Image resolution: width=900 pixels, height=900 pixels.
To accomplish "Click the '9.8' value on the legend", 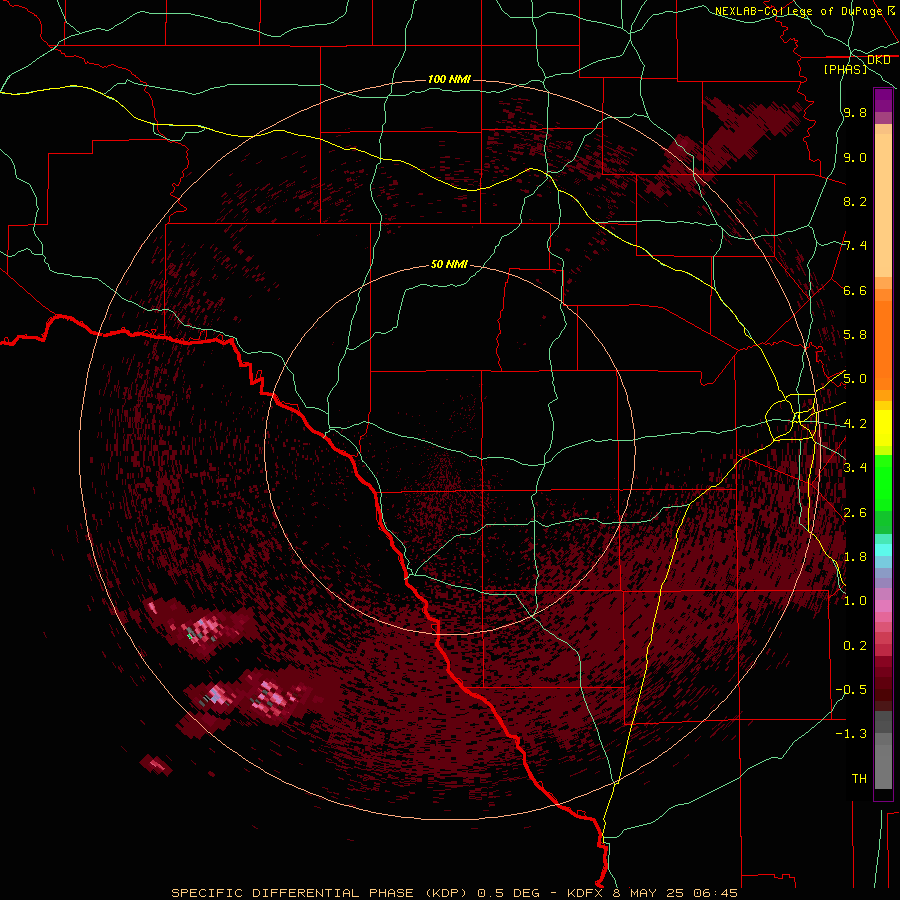I will click(855, 113).
